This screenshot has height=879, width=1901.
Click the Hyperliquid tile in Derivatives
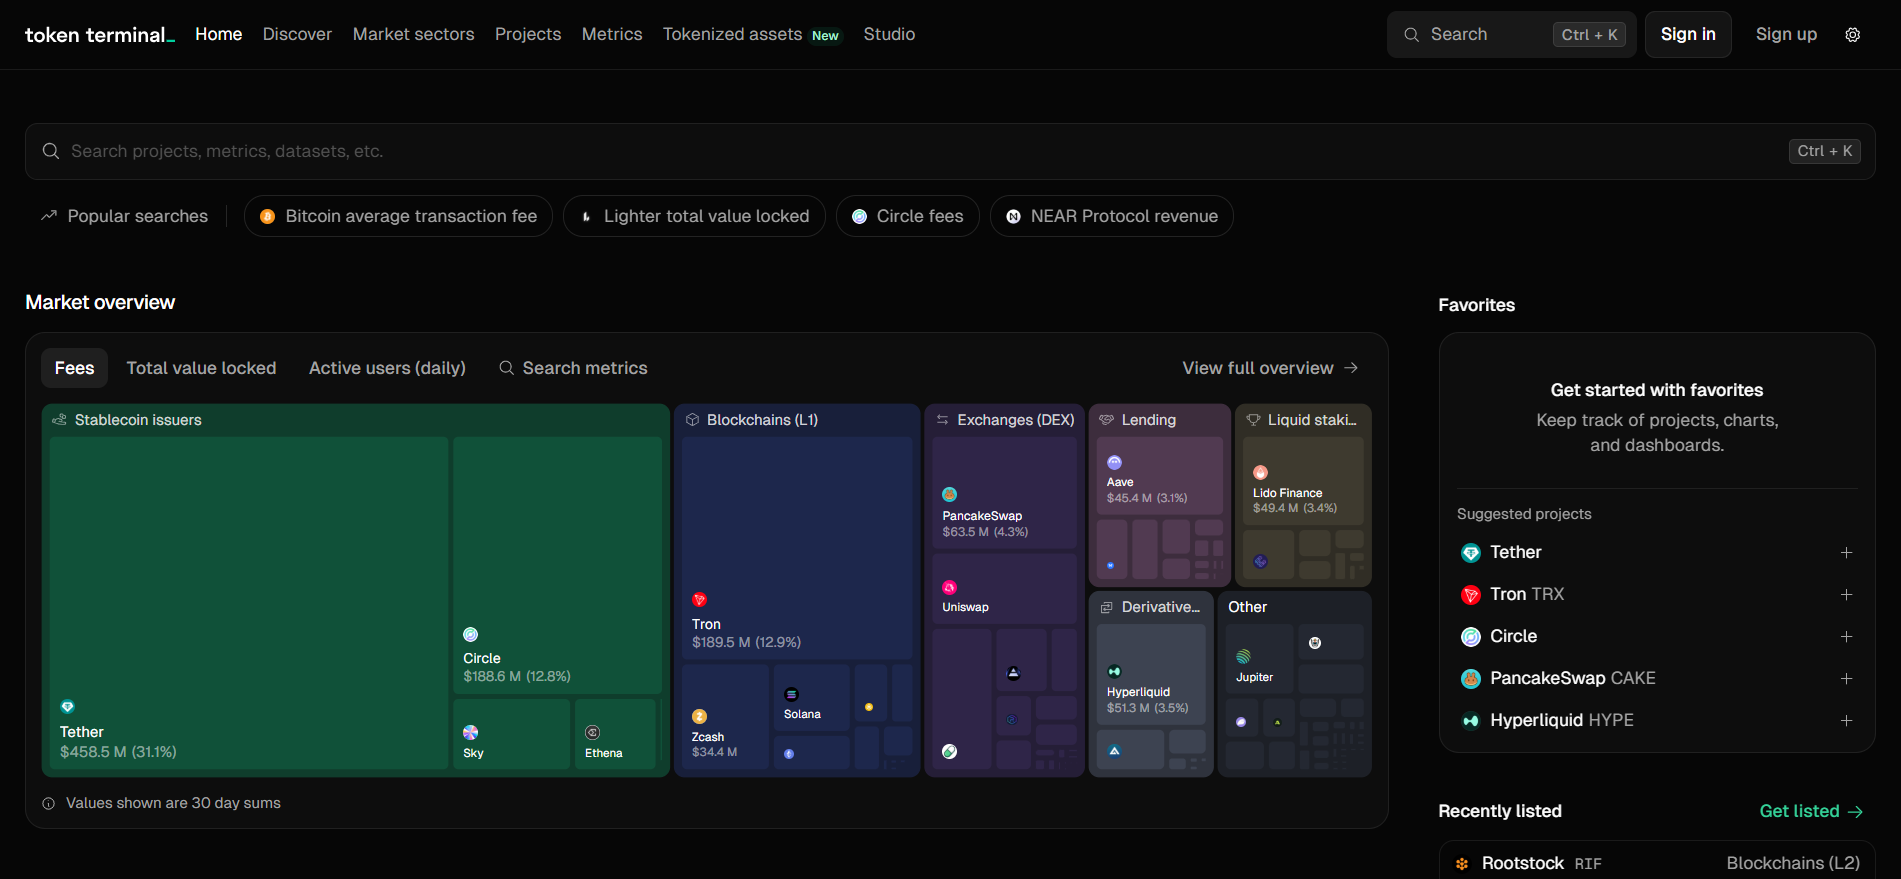point(1151,675)
